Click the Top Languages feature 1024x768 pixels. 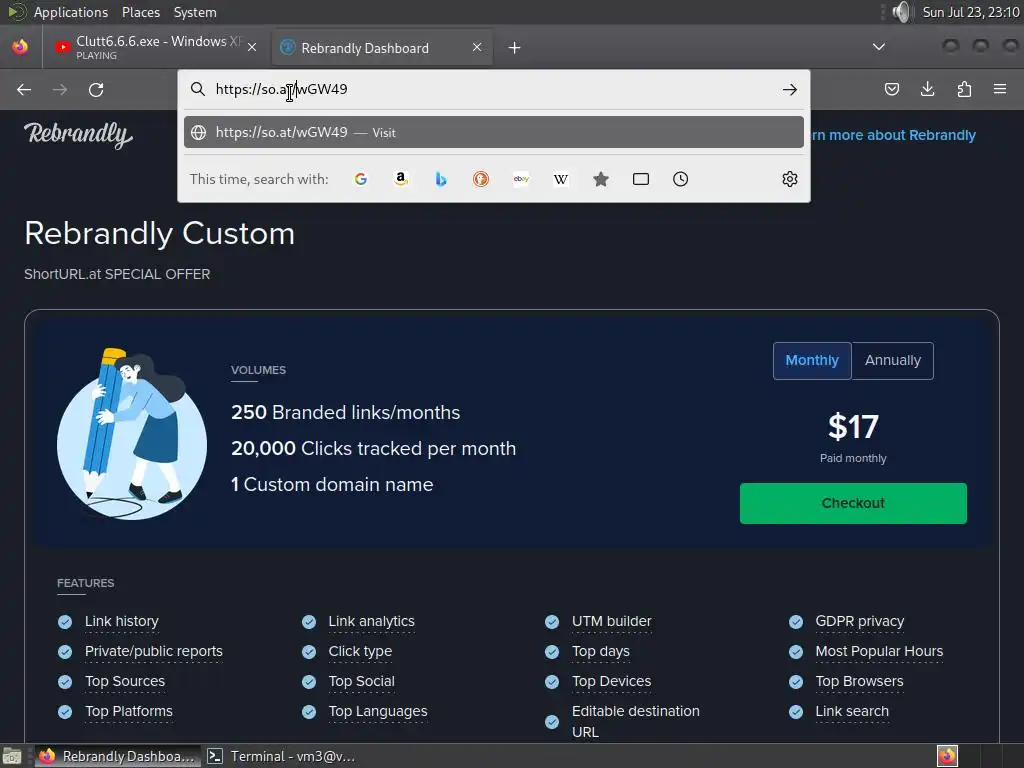tap(377, 711)
